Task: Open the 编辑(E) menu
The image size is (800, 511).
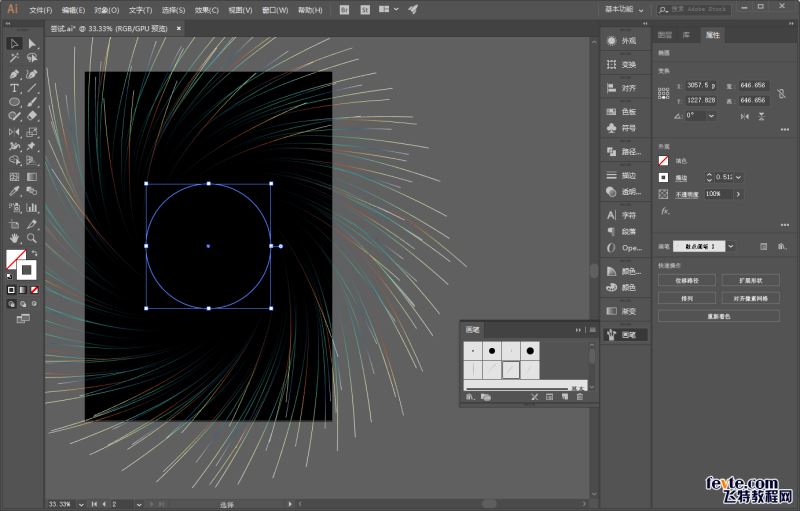Action: click(73, 10)
